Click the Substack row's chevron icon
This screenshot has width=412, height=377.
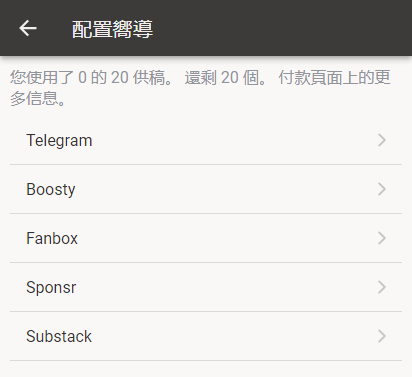pos(382,336)
